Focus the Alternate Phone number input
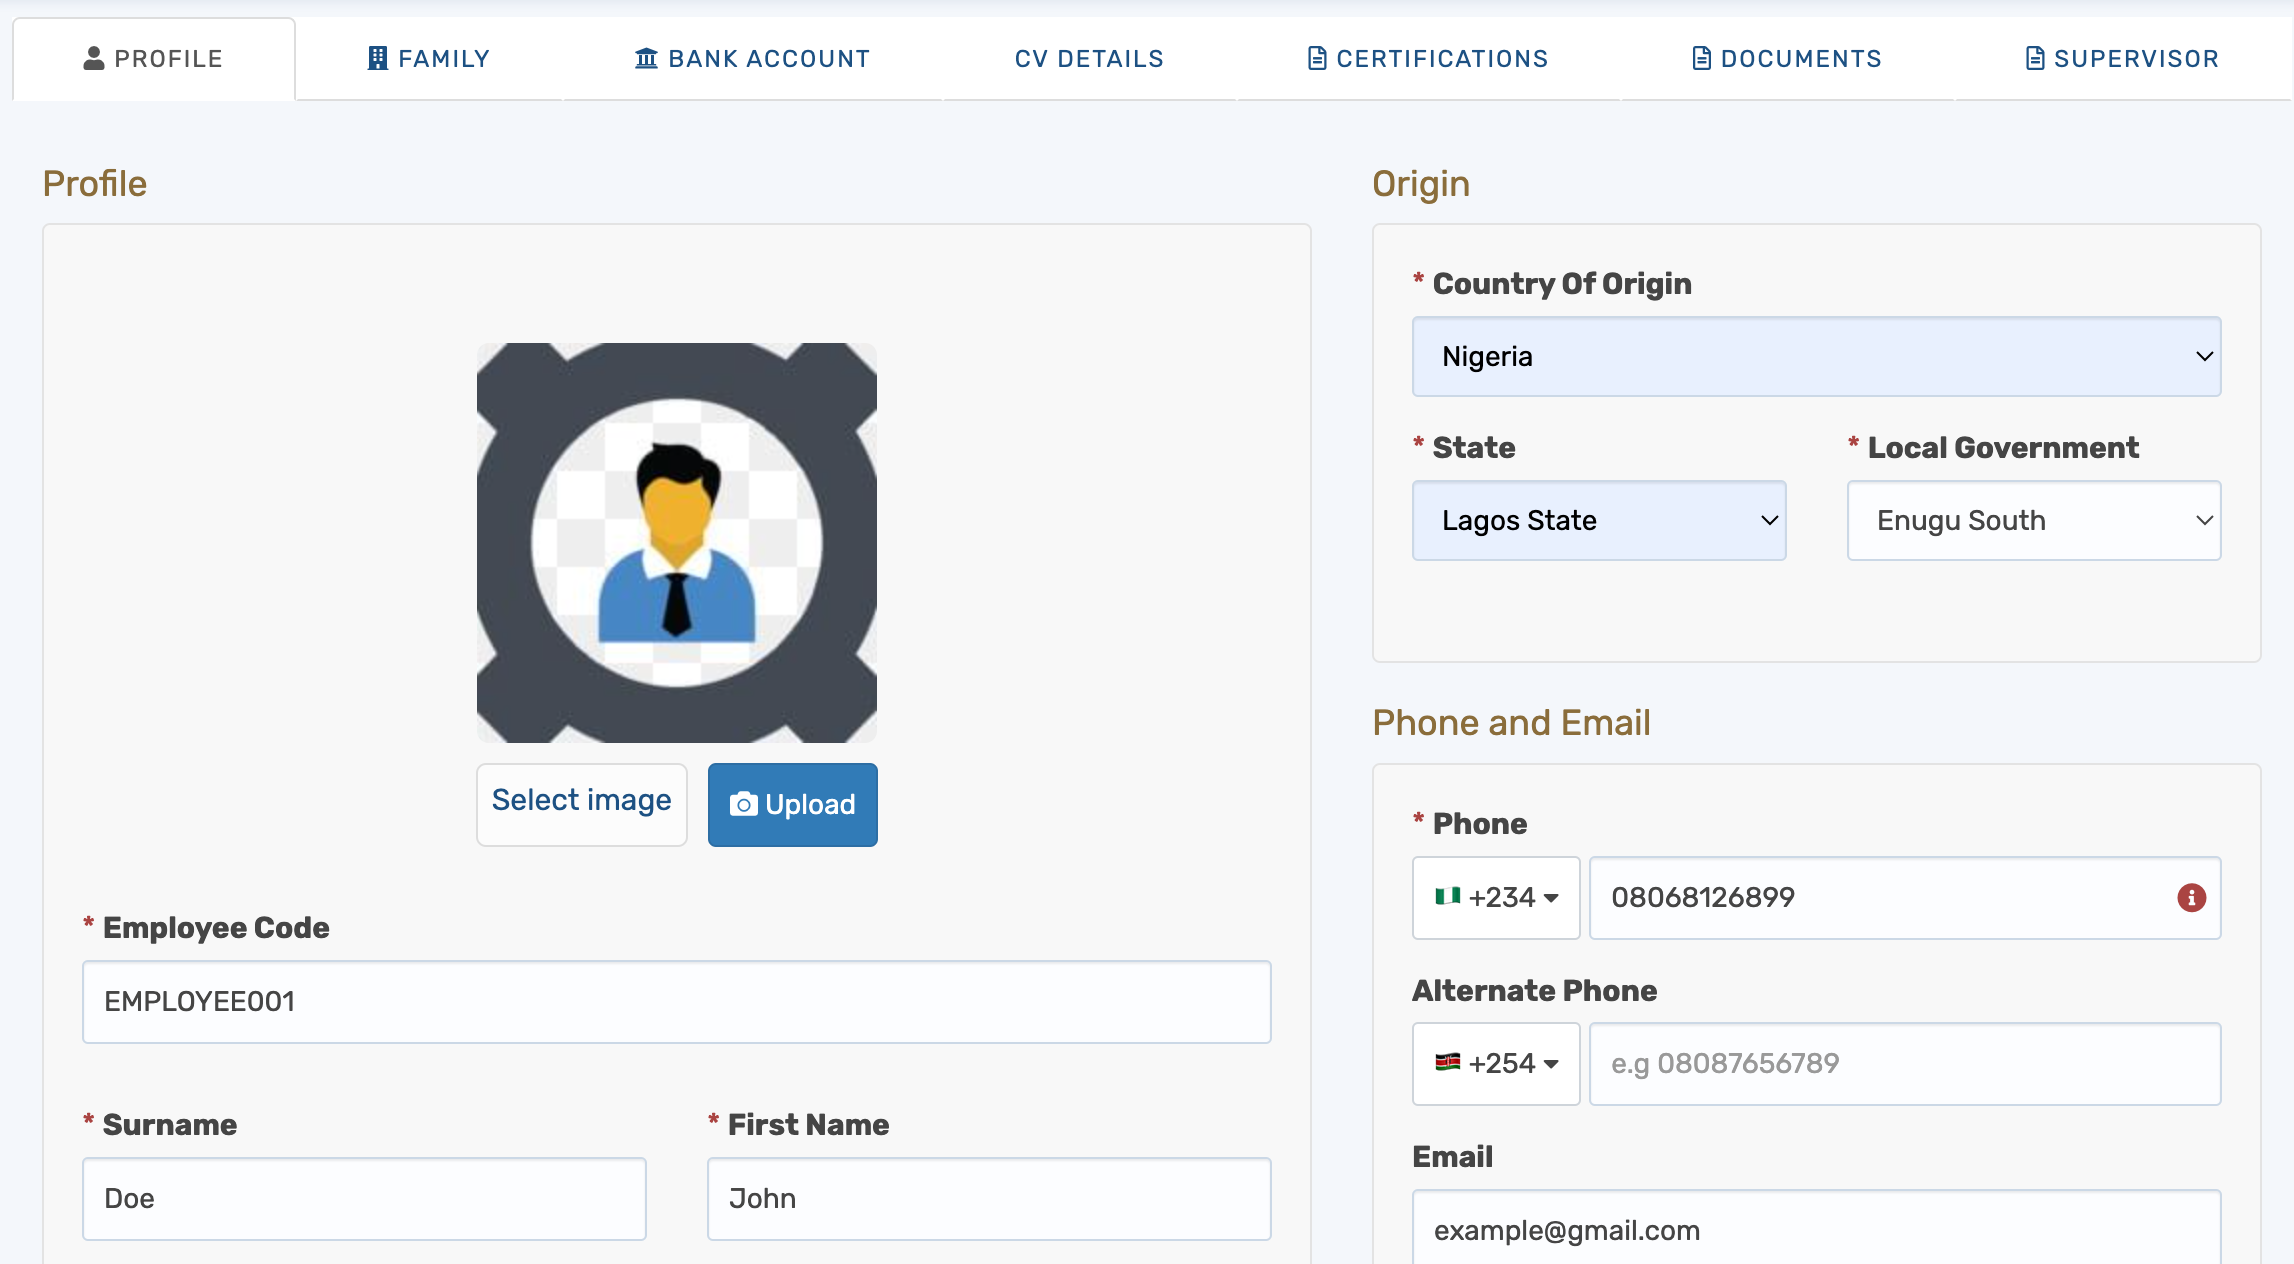The image size is (2294, 1264). pos(1904,1064)
